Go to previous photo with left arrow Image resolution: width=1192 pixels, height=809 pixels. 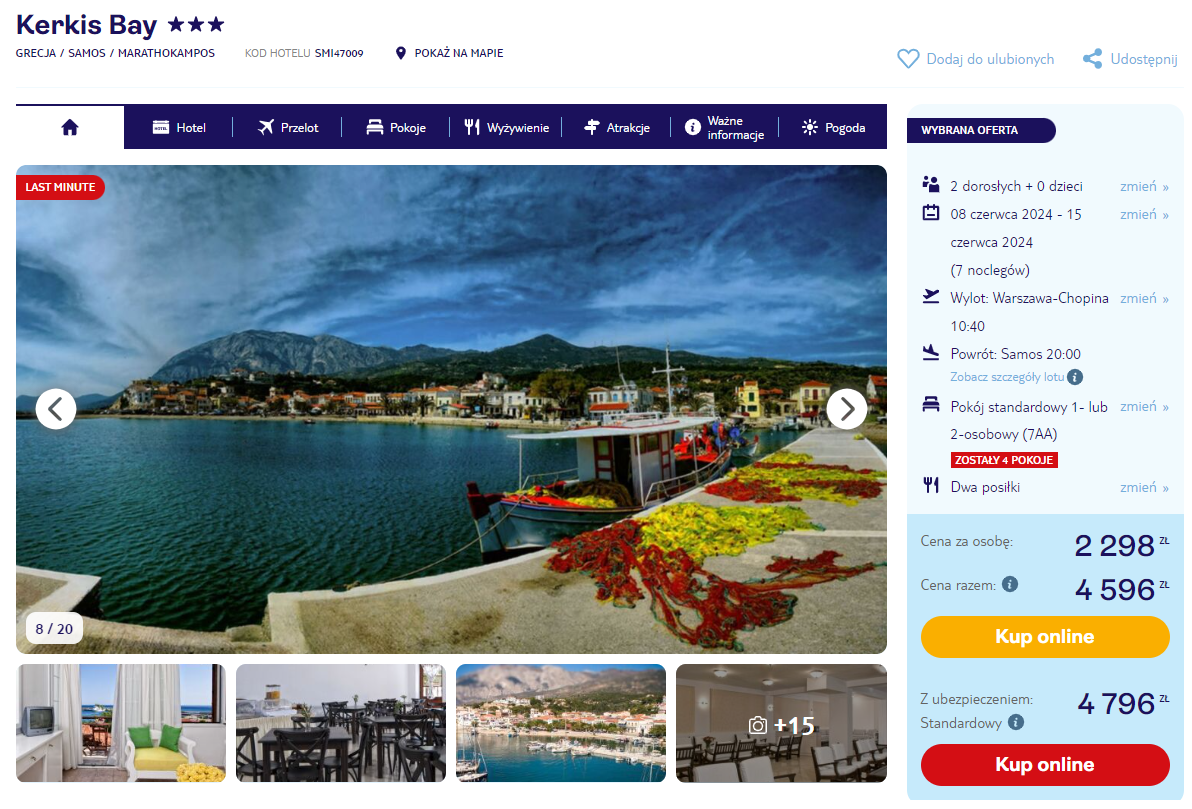56,409
